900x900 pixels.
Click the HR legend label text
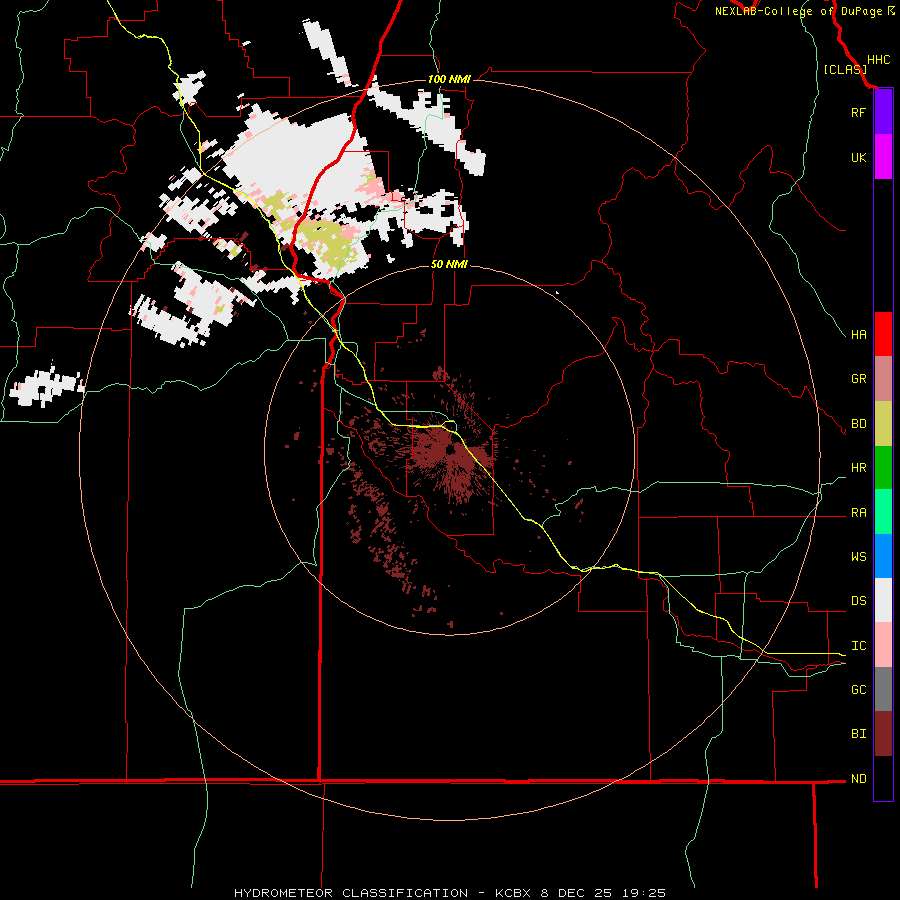click(858, 468)
